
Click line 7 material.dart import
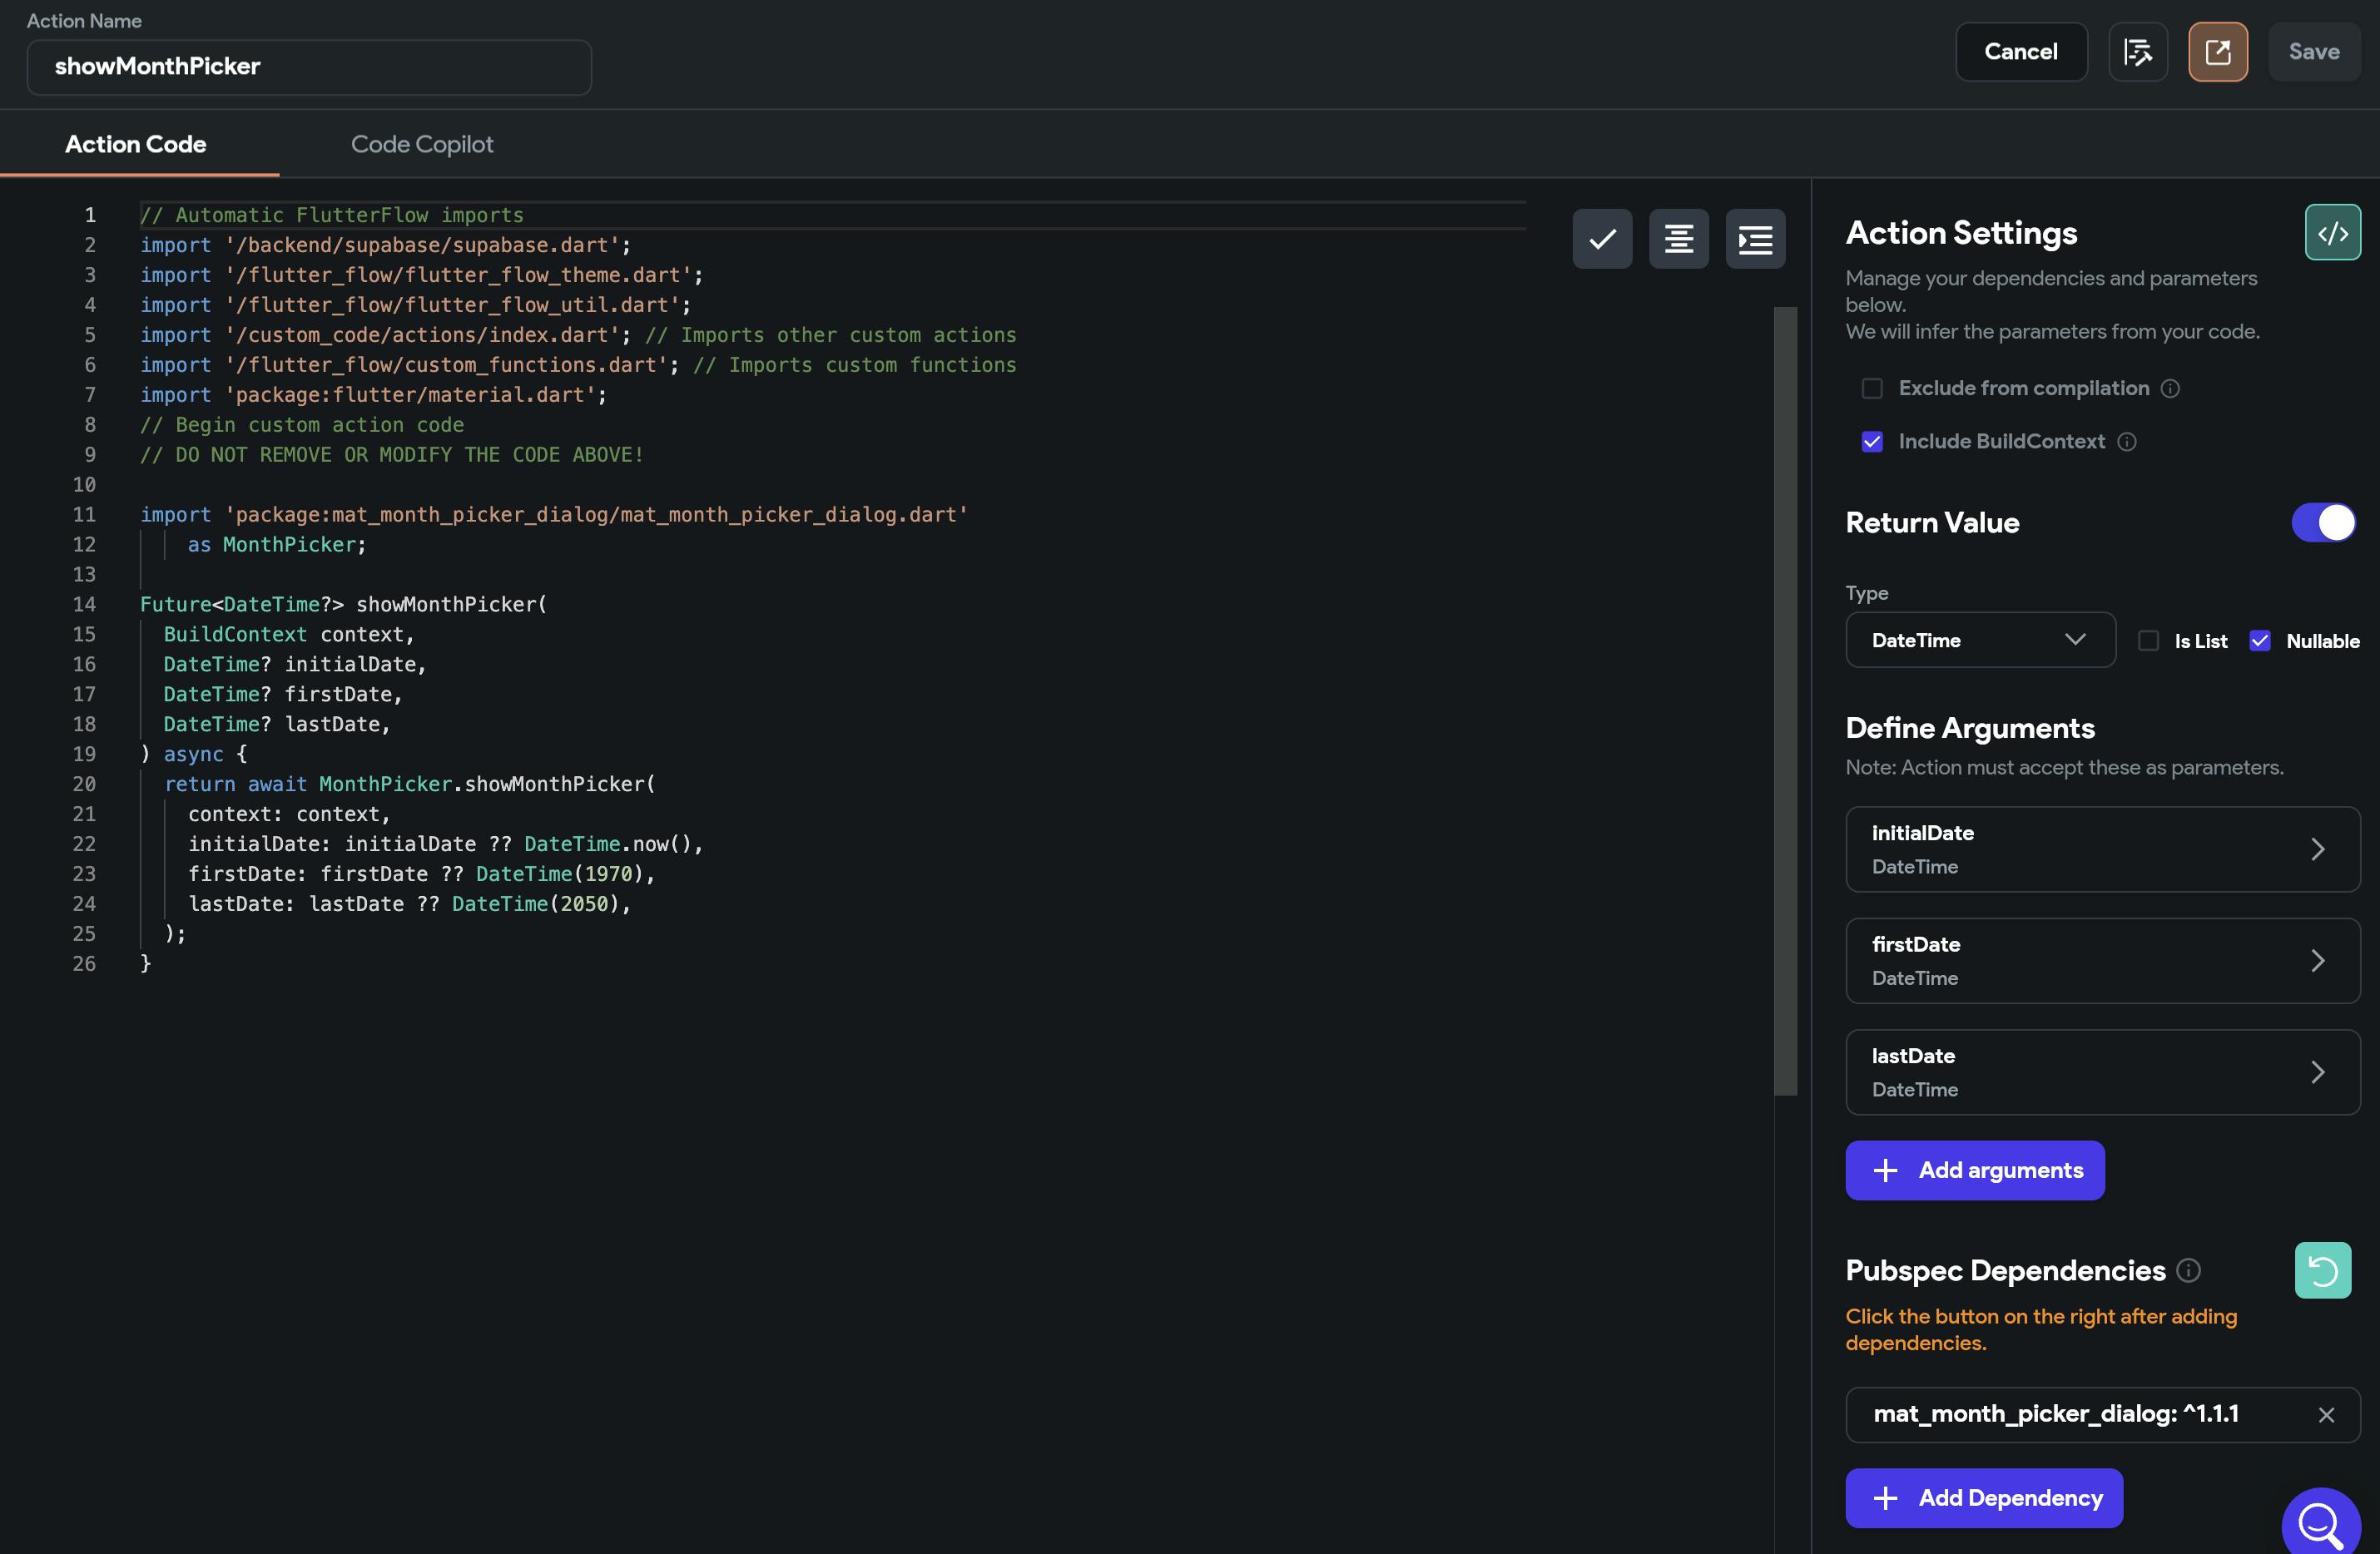(373, 395)
